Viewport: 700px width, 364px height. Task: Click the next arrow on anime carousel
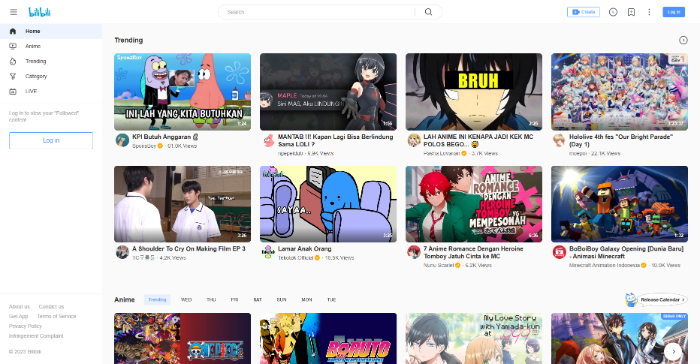click(x=673, y=351)
